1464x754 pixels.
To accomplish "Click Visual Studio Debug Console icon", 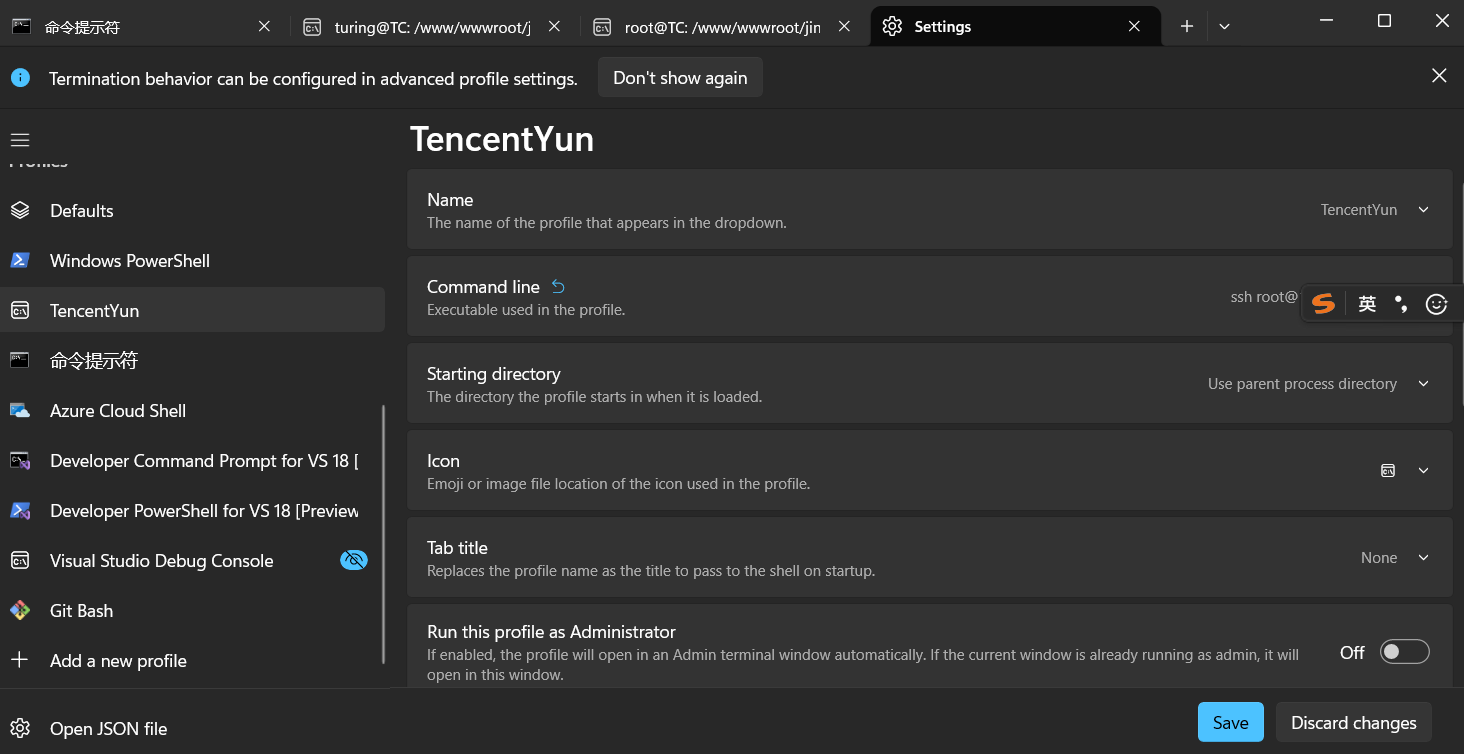I will [x=20, y=561].
